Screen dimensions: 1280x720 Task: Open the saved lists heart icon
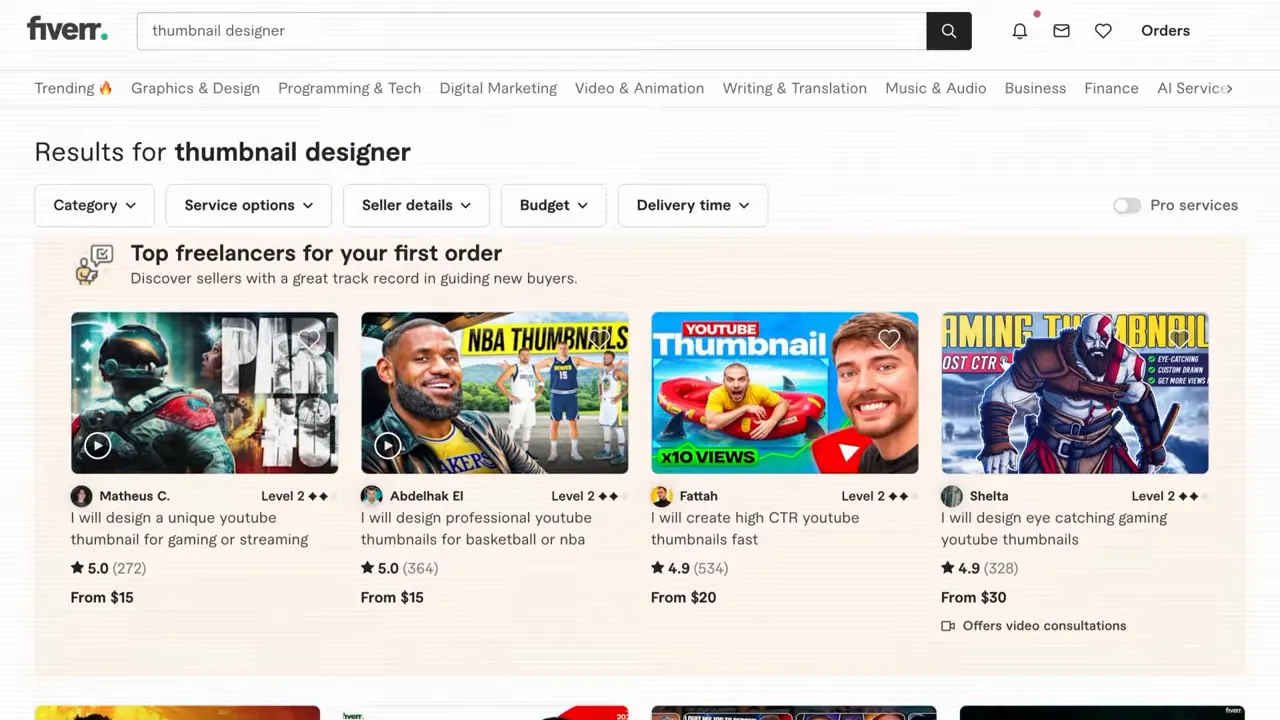(1103, 31)
